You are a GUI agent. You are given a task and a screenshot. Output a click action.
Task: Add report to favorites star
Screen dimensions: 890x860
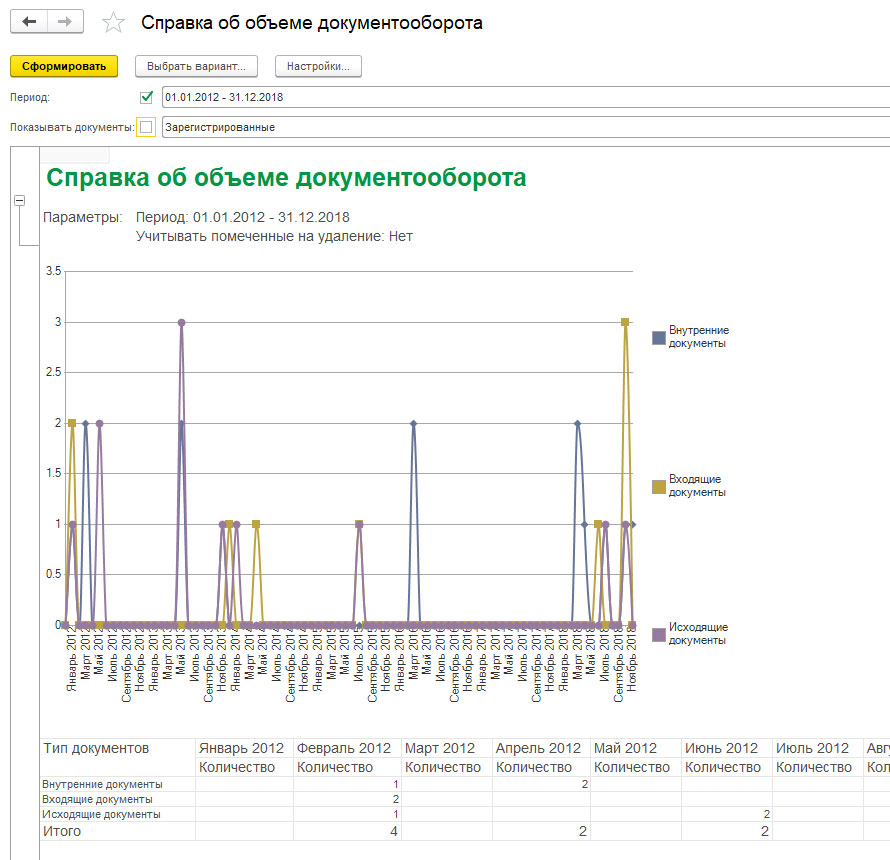click(x=115, y=23)
